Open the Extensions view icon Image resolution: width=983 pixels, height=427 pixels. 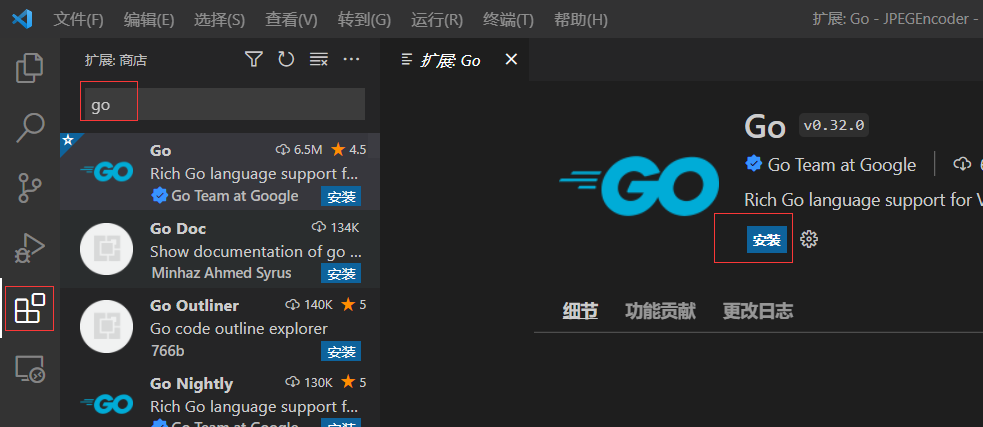click(29, 308)
